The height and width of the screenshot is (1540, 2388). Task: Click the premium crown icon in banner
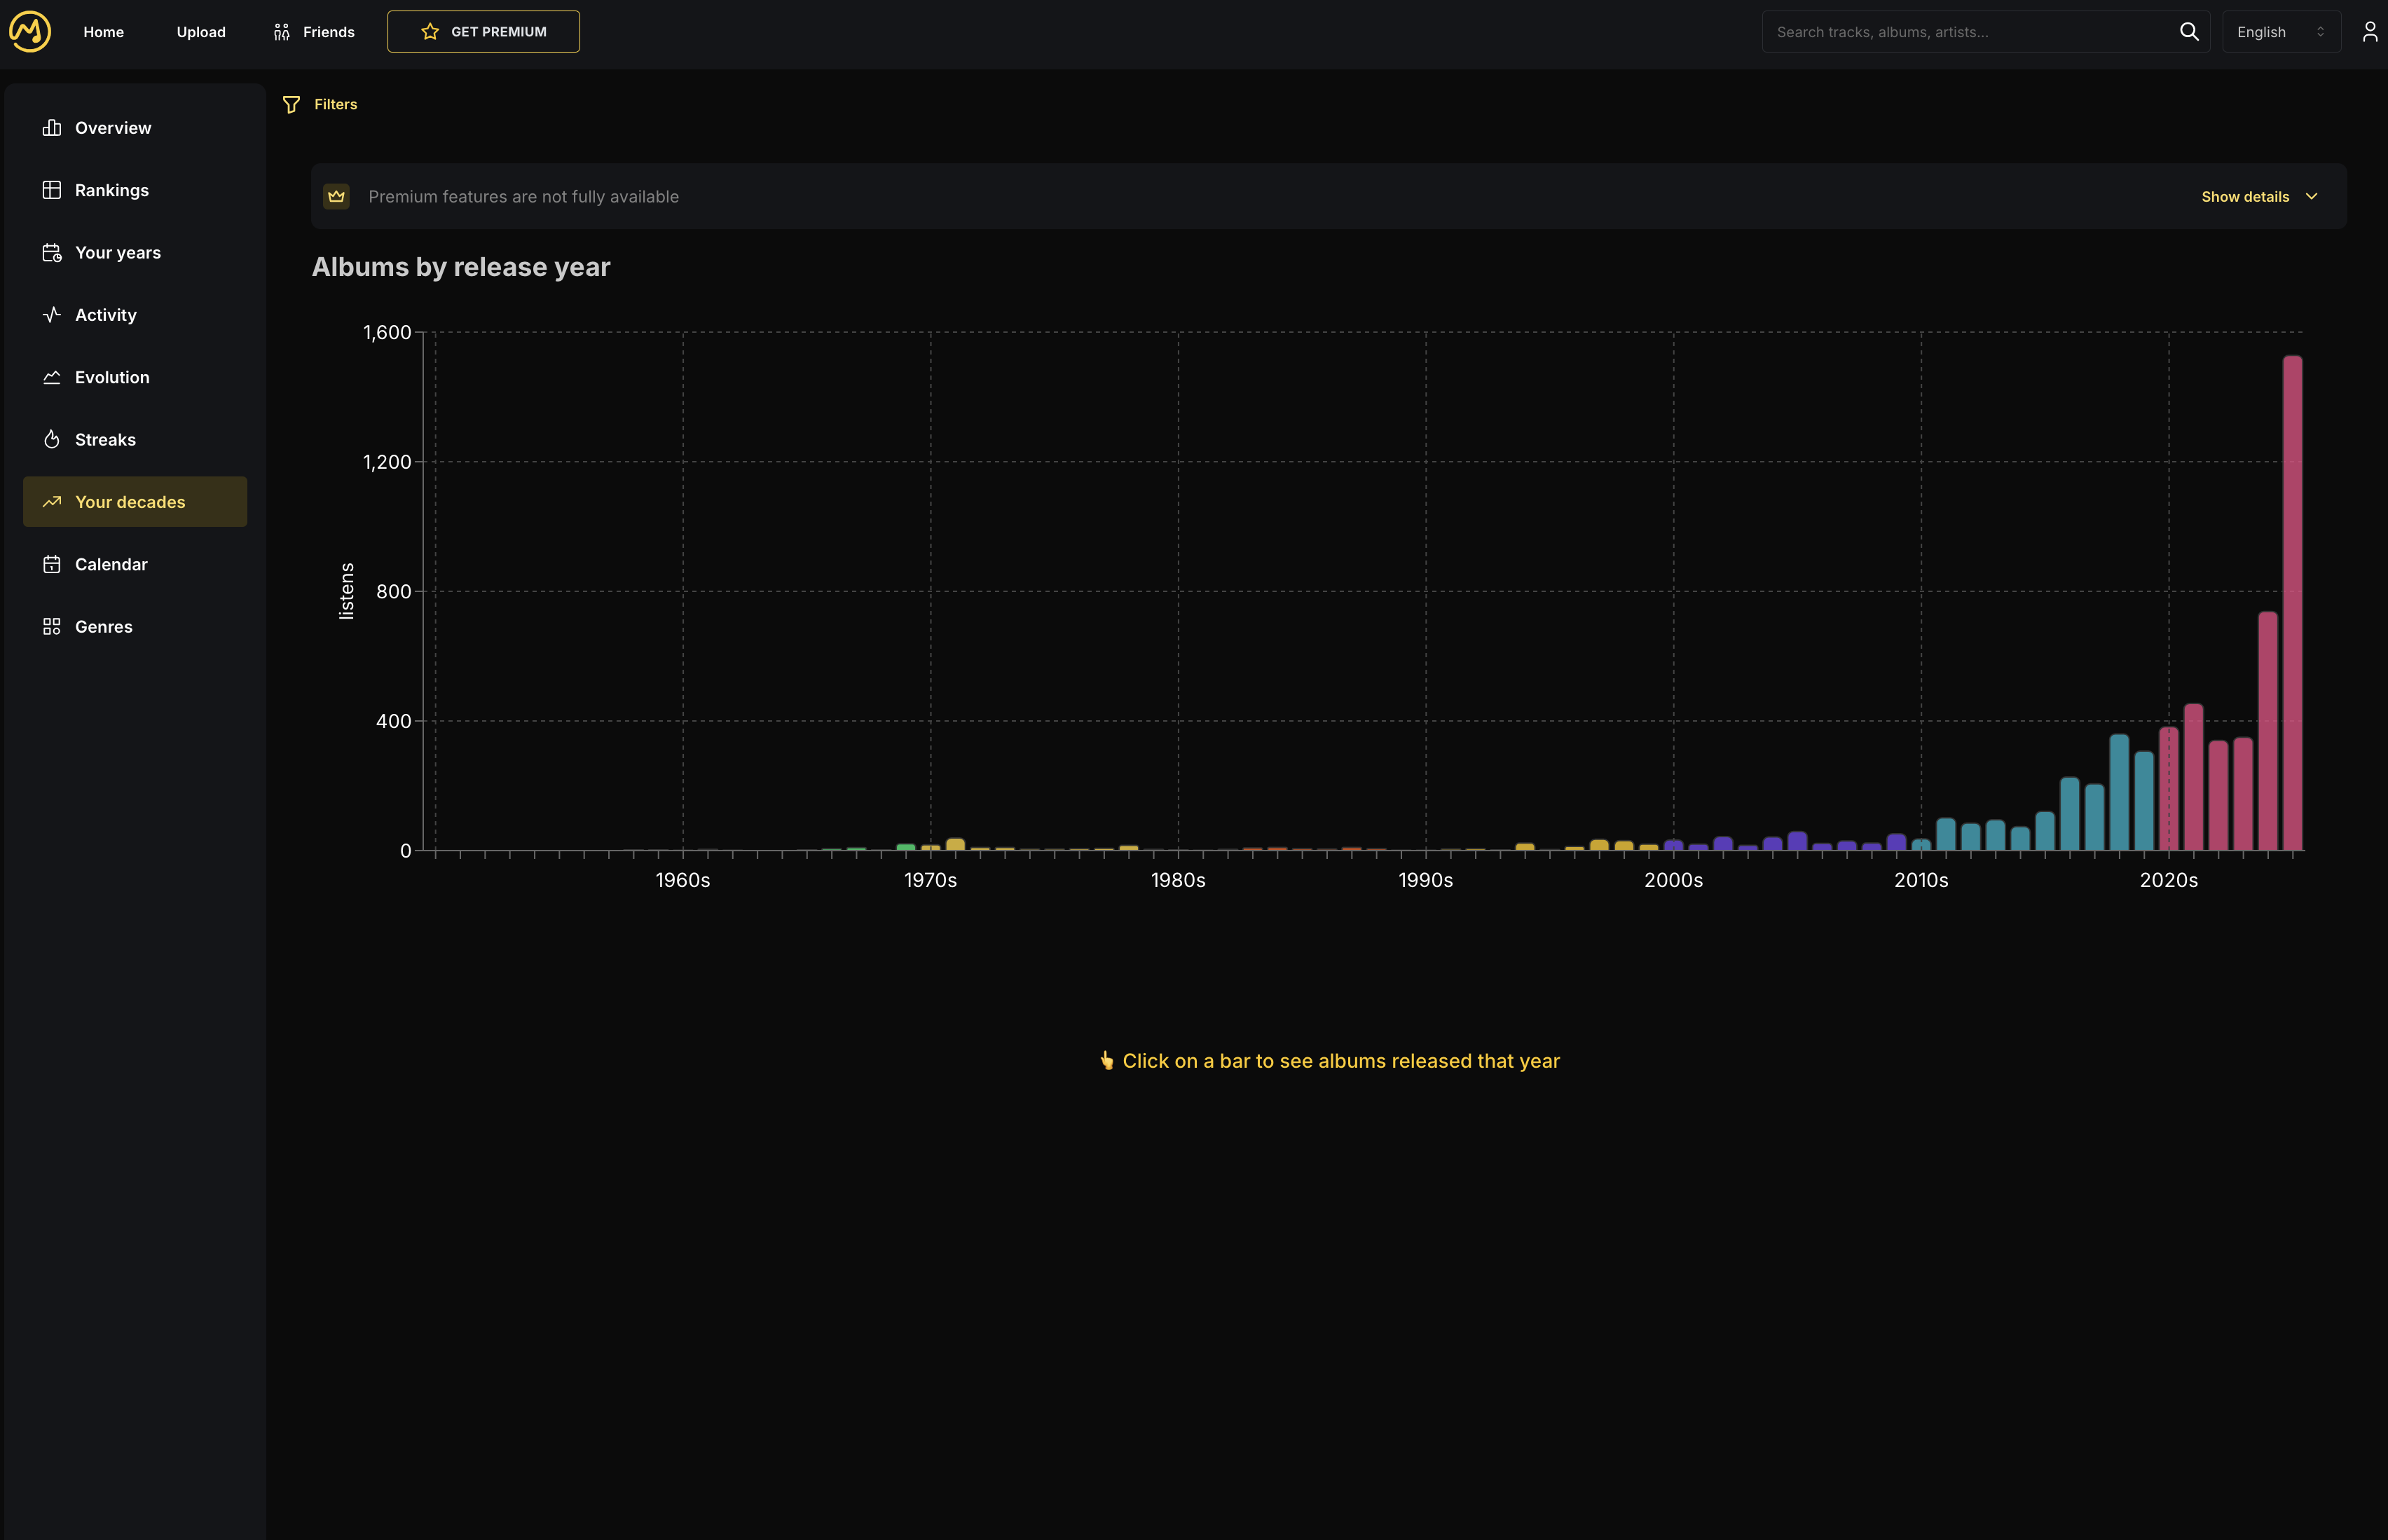(x=336, y=197)
